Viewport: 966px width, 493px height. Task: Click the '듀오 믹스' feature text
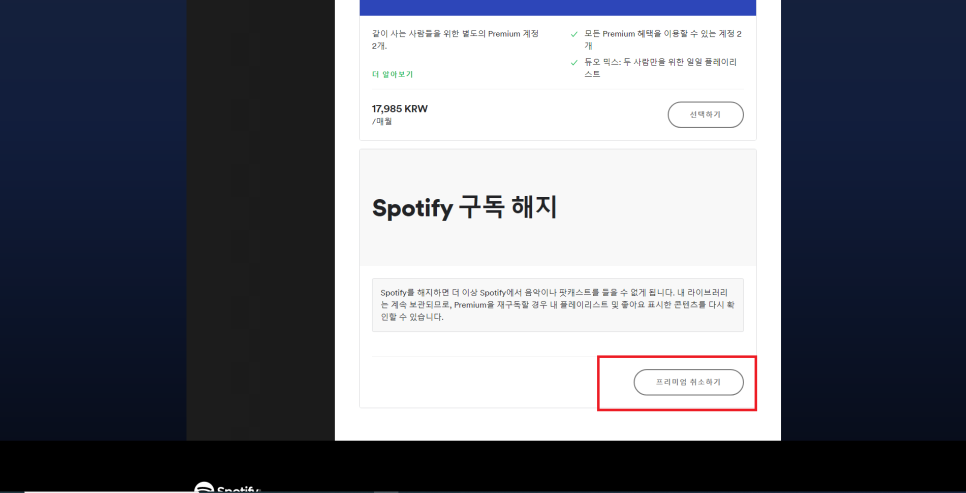pyautogui.click(x=660, y=68)
